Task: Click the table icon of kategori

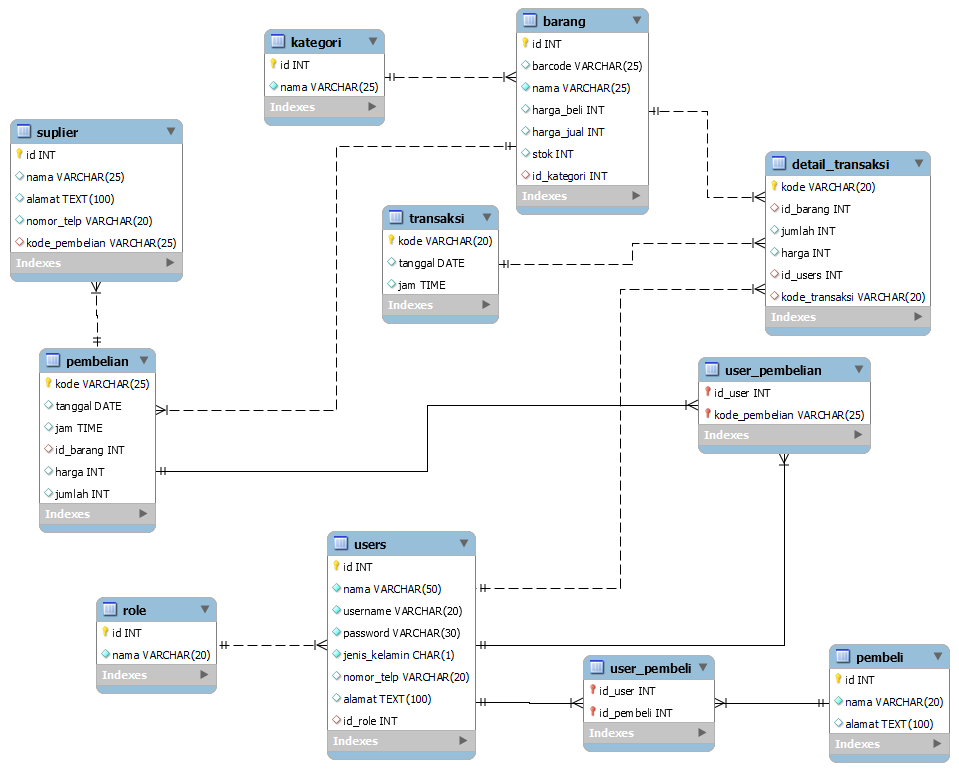Action: [x=277, y=41]
